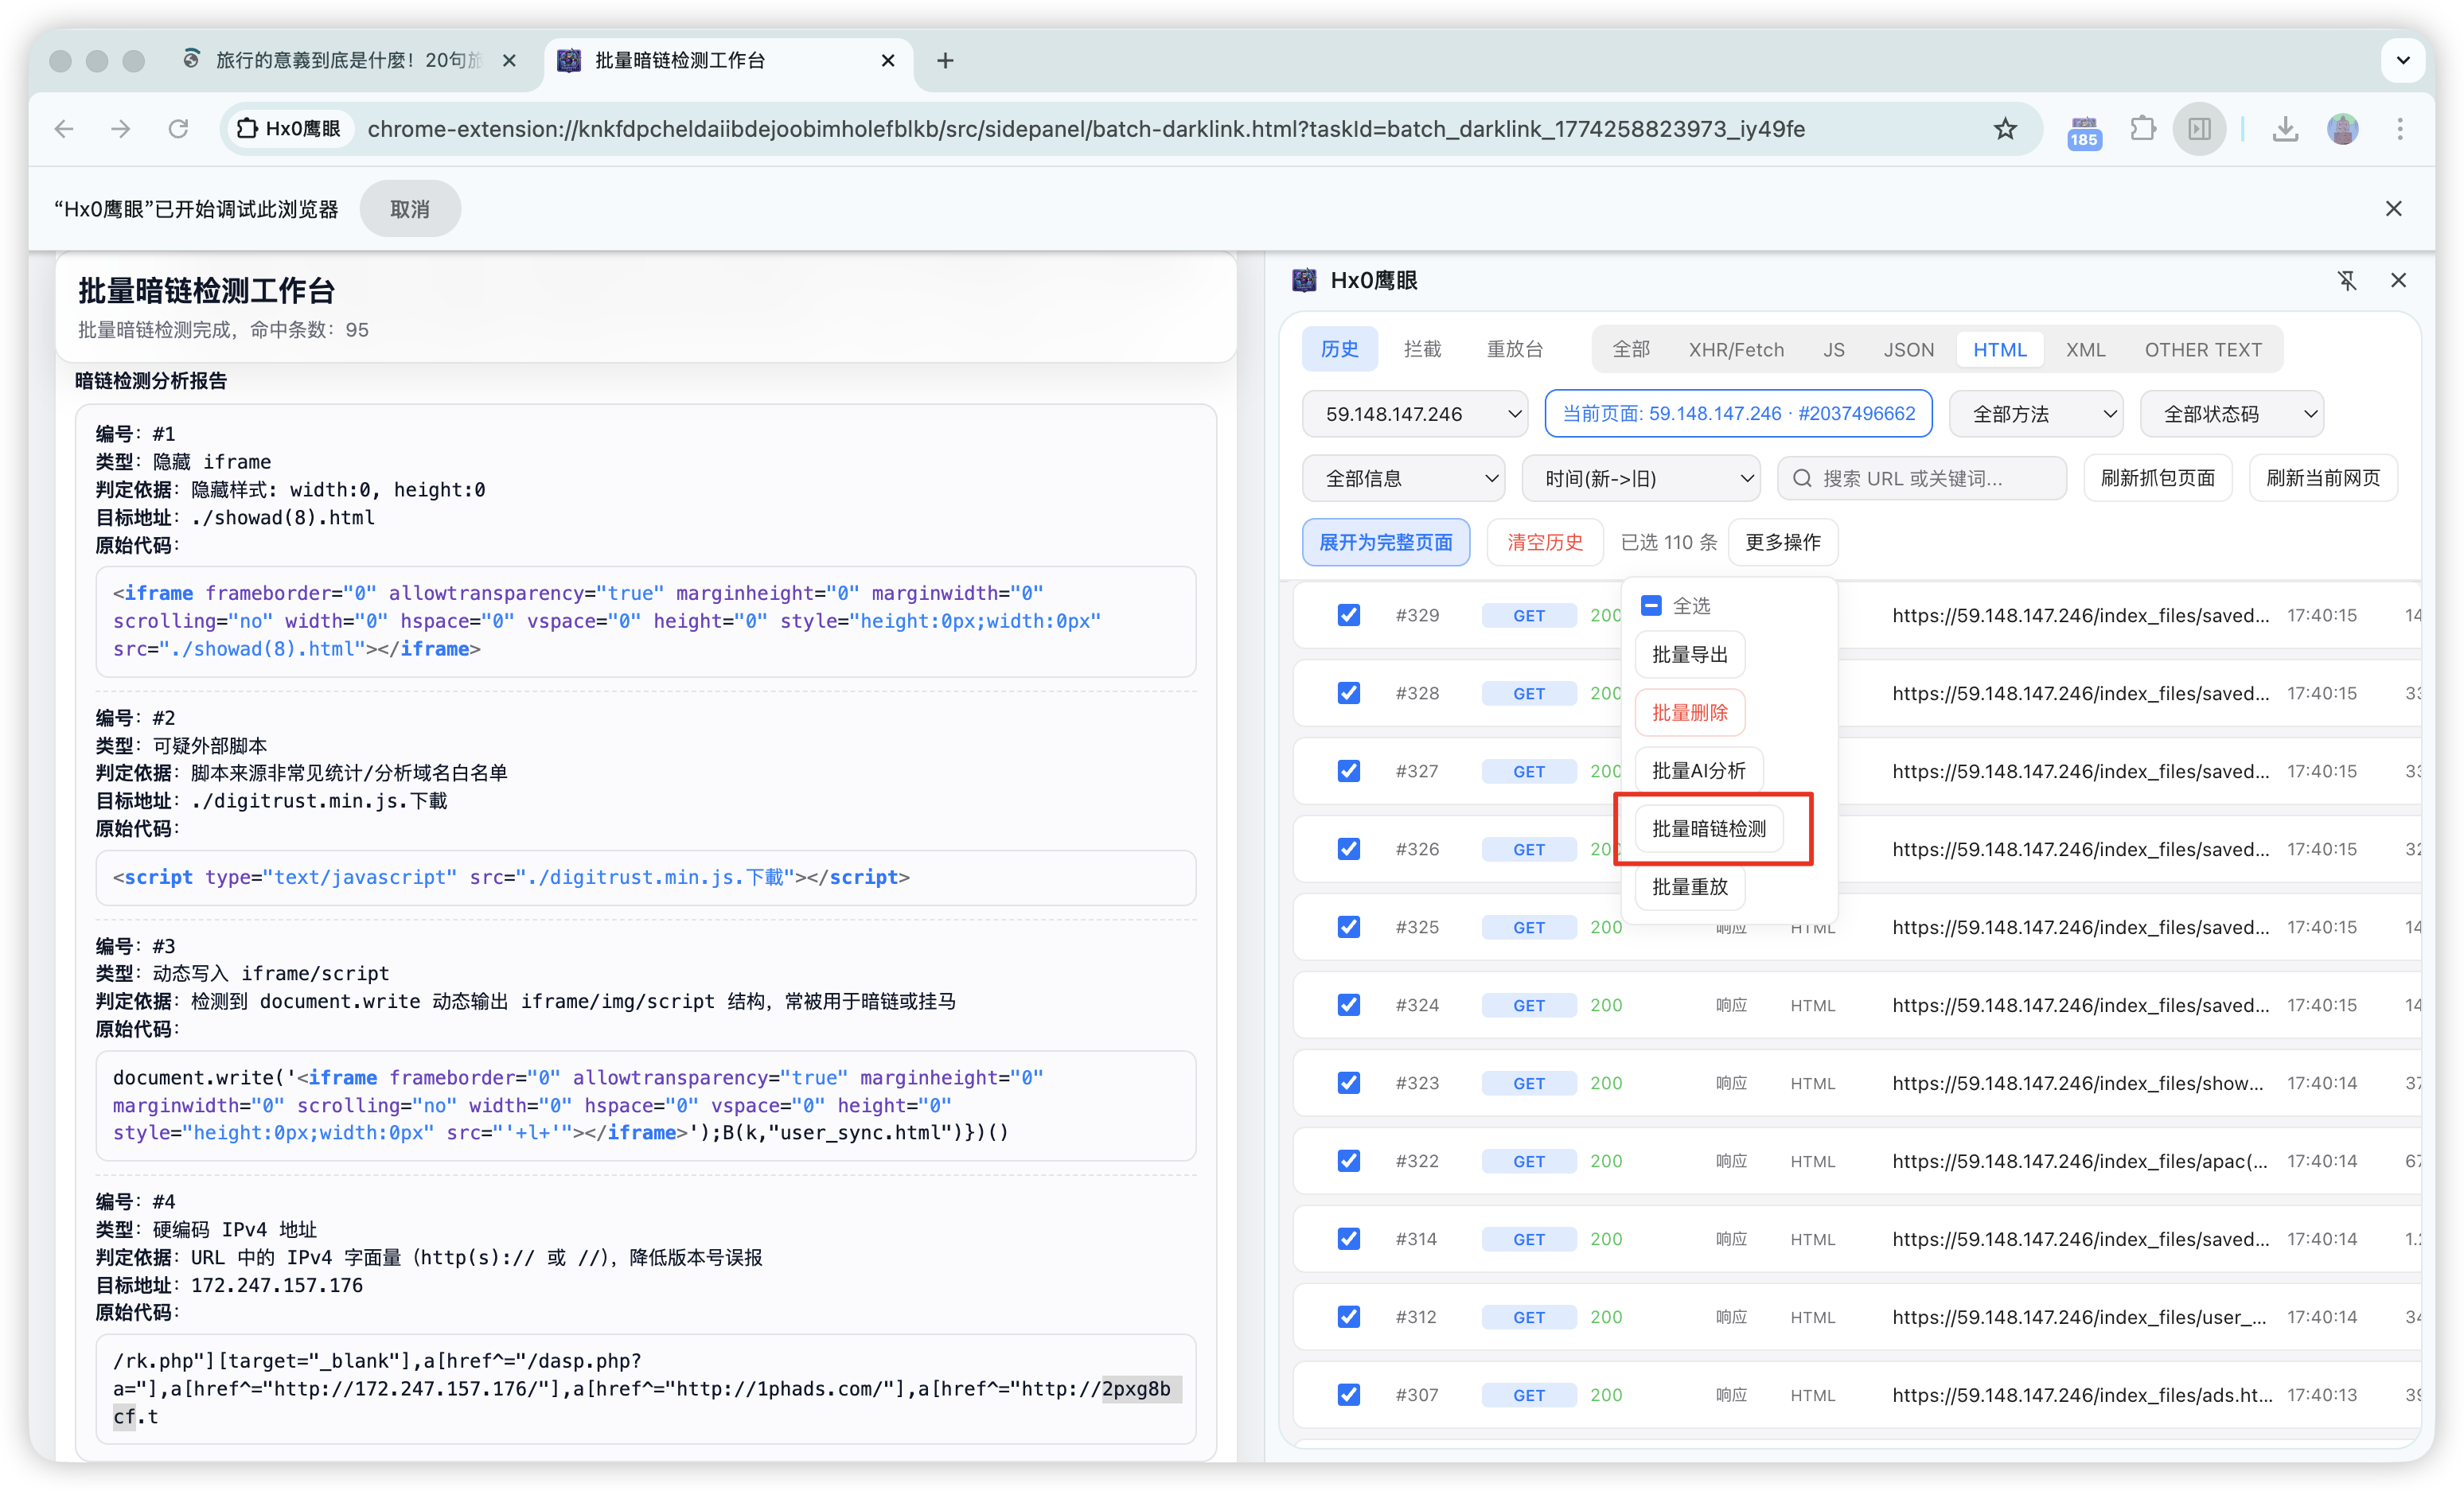This screenshot has height=1491, width=2464.
Task: Open the Extensions puzzle icon
Action: pyautogui.click(x=2142, y=129)
